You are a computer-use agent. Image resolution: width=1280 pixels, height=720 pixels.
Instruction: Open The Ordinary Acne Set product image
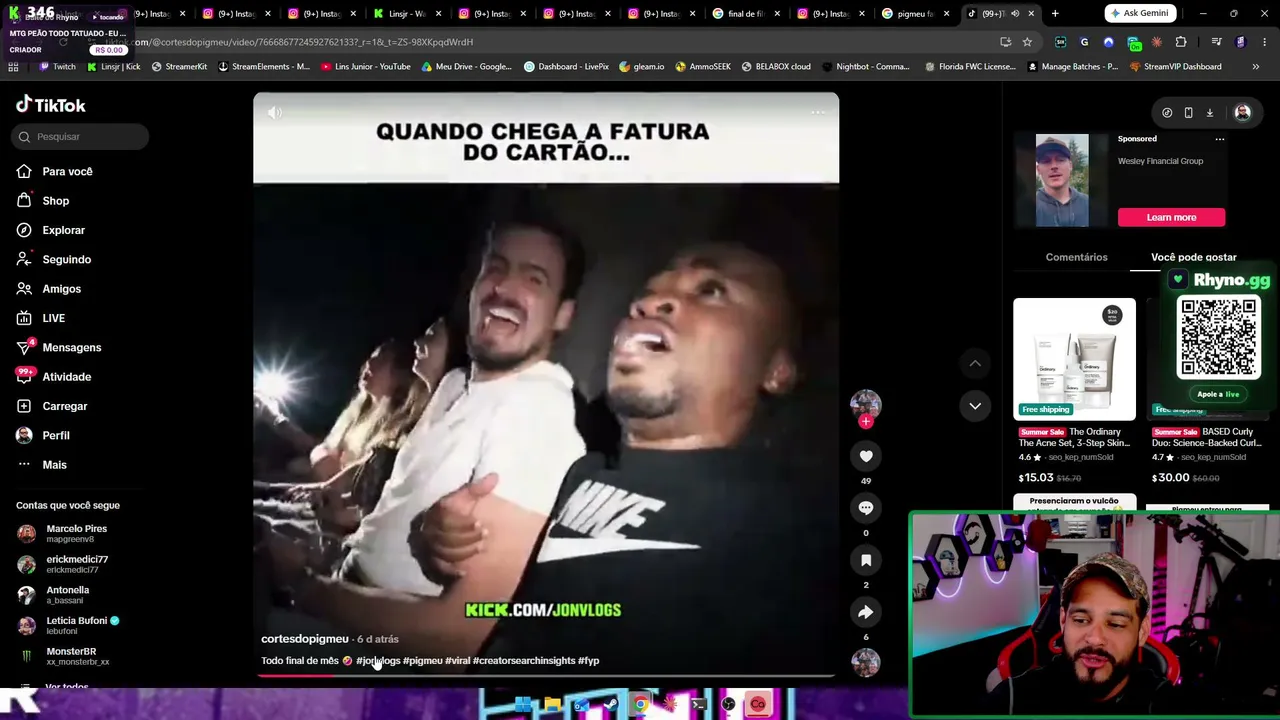click(x=1074, y=359)
